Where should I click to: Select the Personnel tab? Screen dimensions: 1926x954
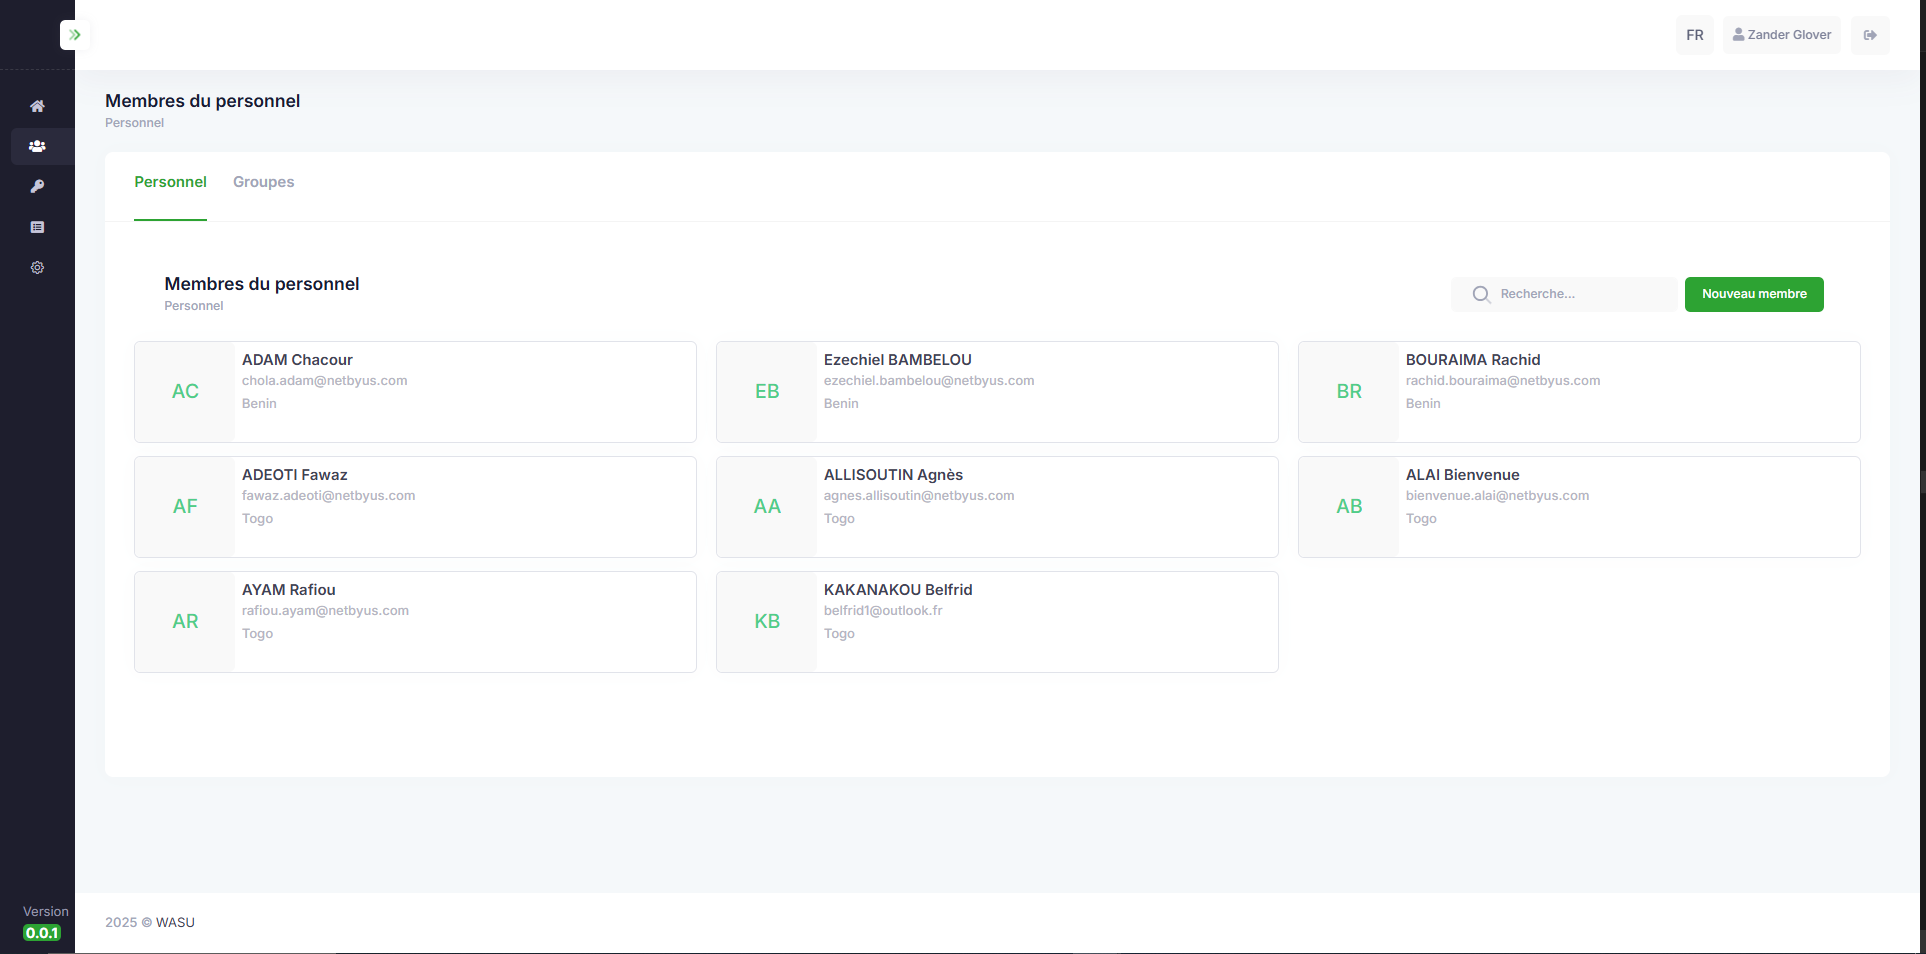pyautogui.click(x=170, y=182)
